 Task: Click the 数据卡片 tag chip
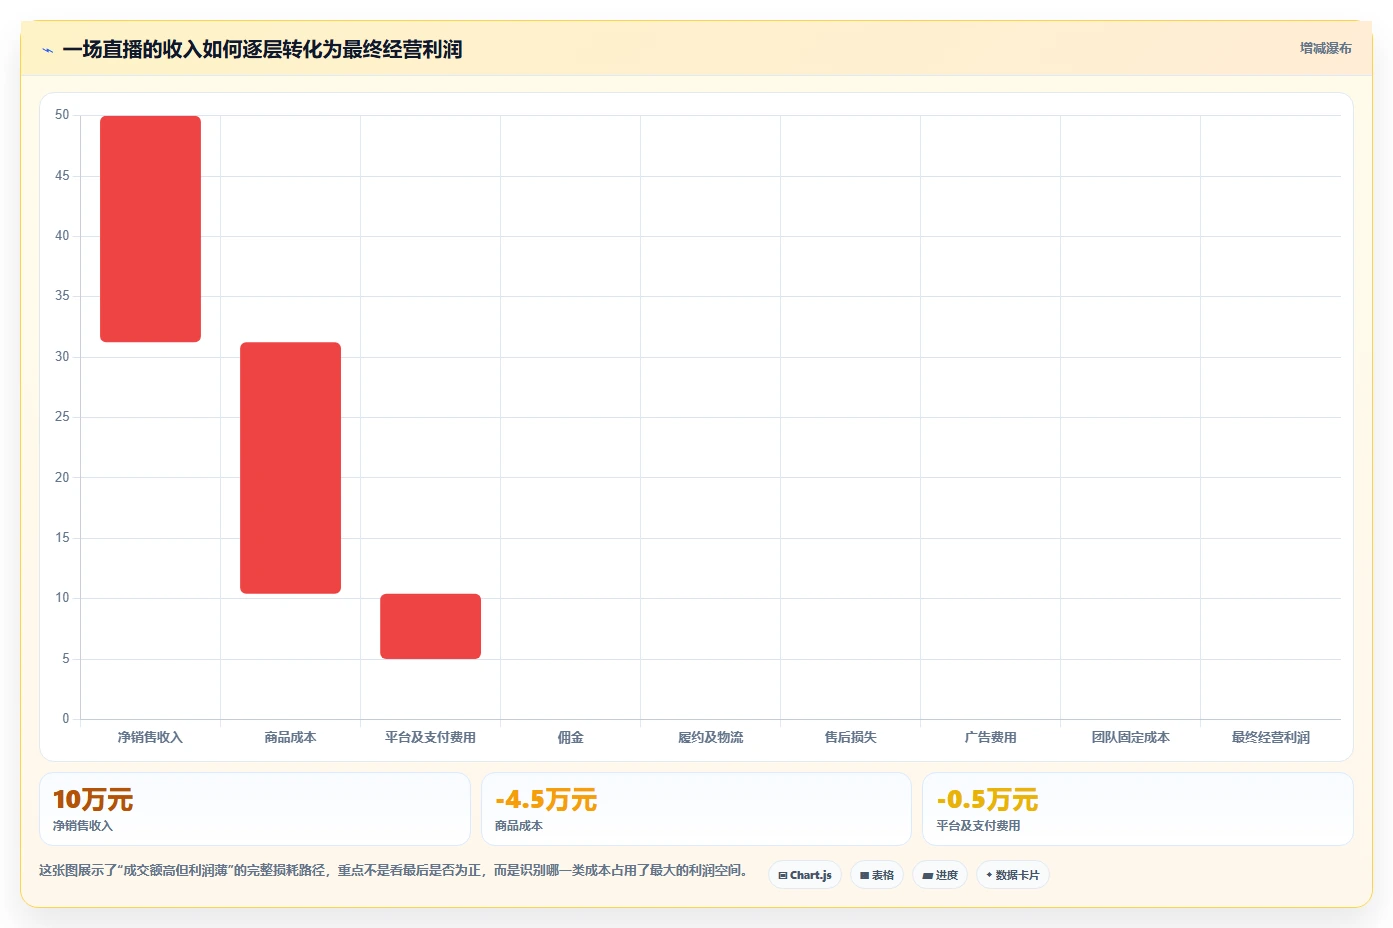click(x=1013, y=875)
